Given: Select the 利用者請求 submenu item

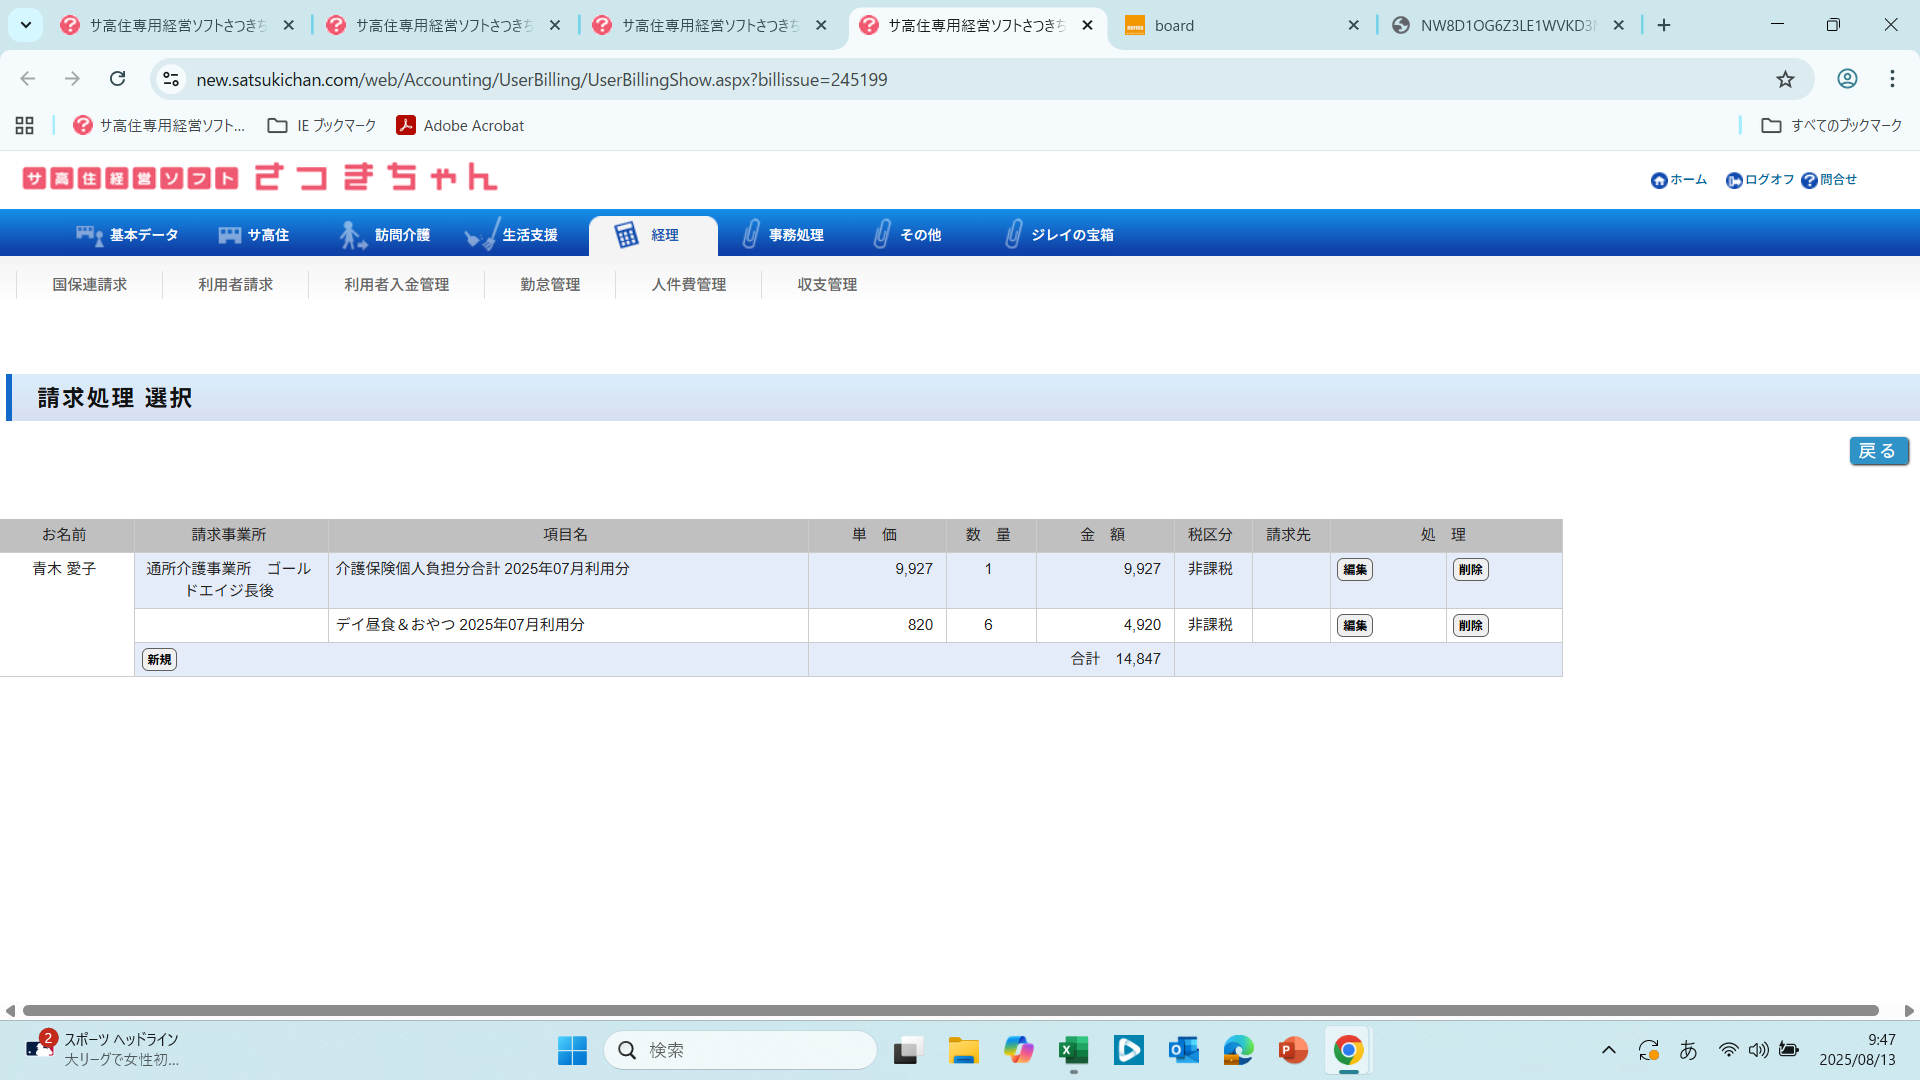Looking at the screenshot, I should point(235,285).
